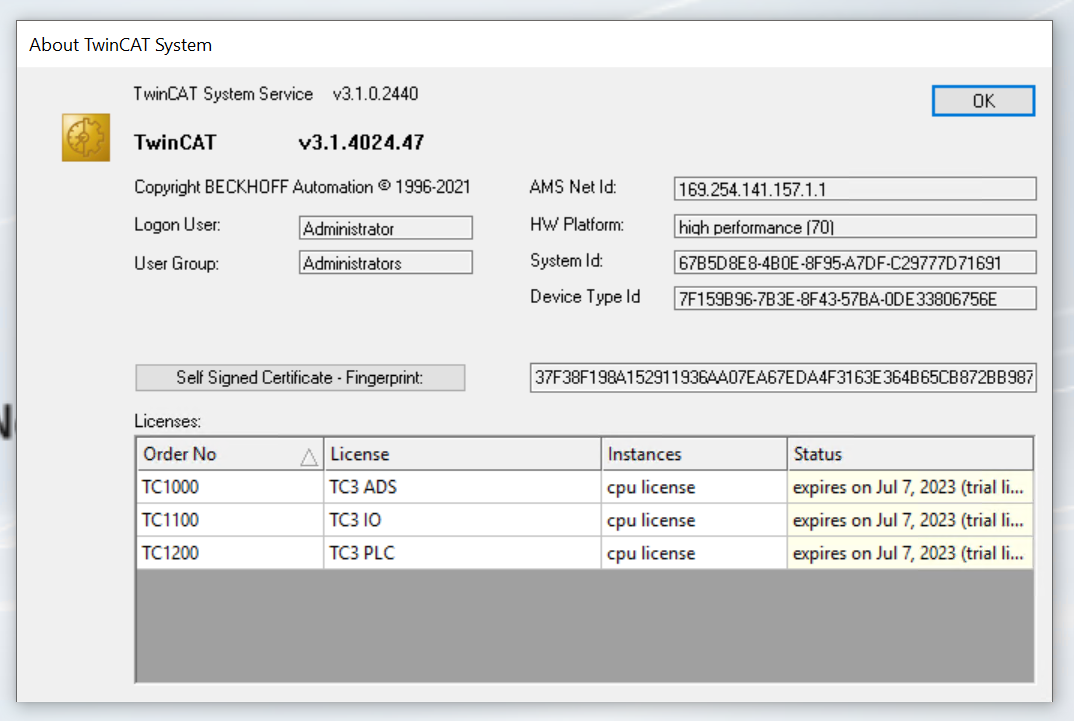Click the Device Type Id value field
1074x721 pixels.
pyautogui.click(x=855, y=299)
